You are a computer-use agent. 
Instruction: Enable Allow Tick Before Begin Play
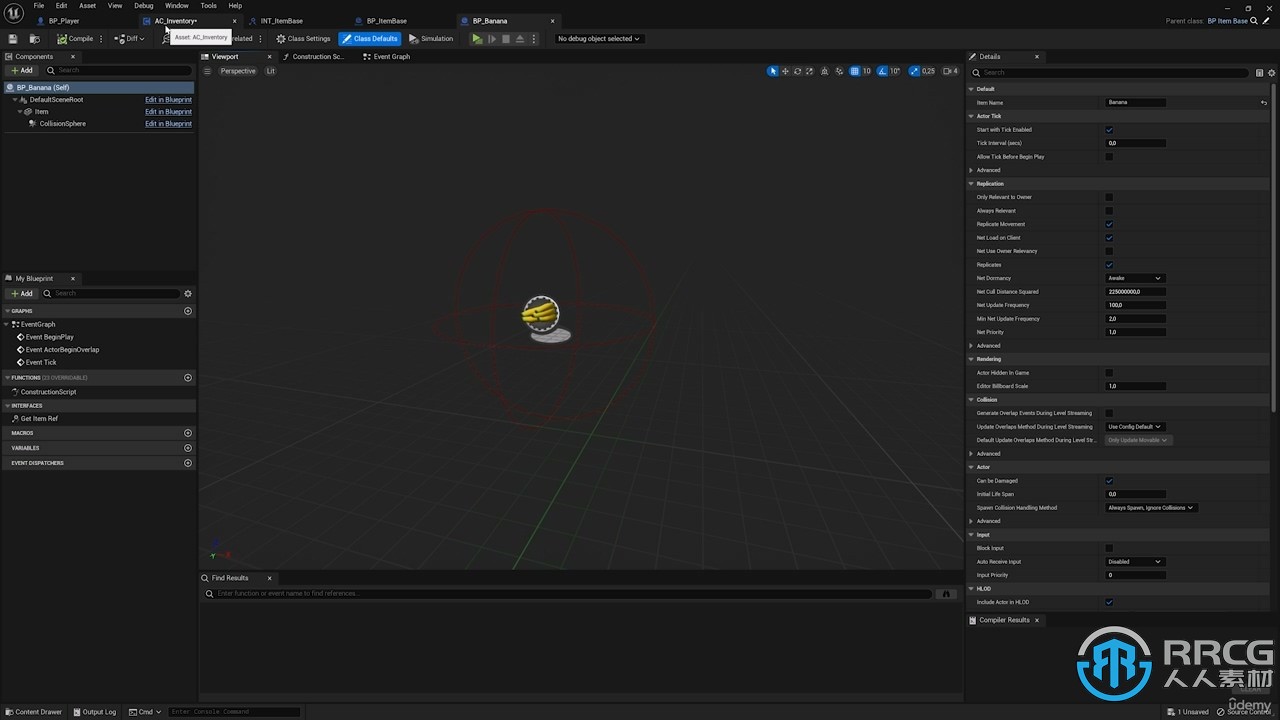point(1109,157)
